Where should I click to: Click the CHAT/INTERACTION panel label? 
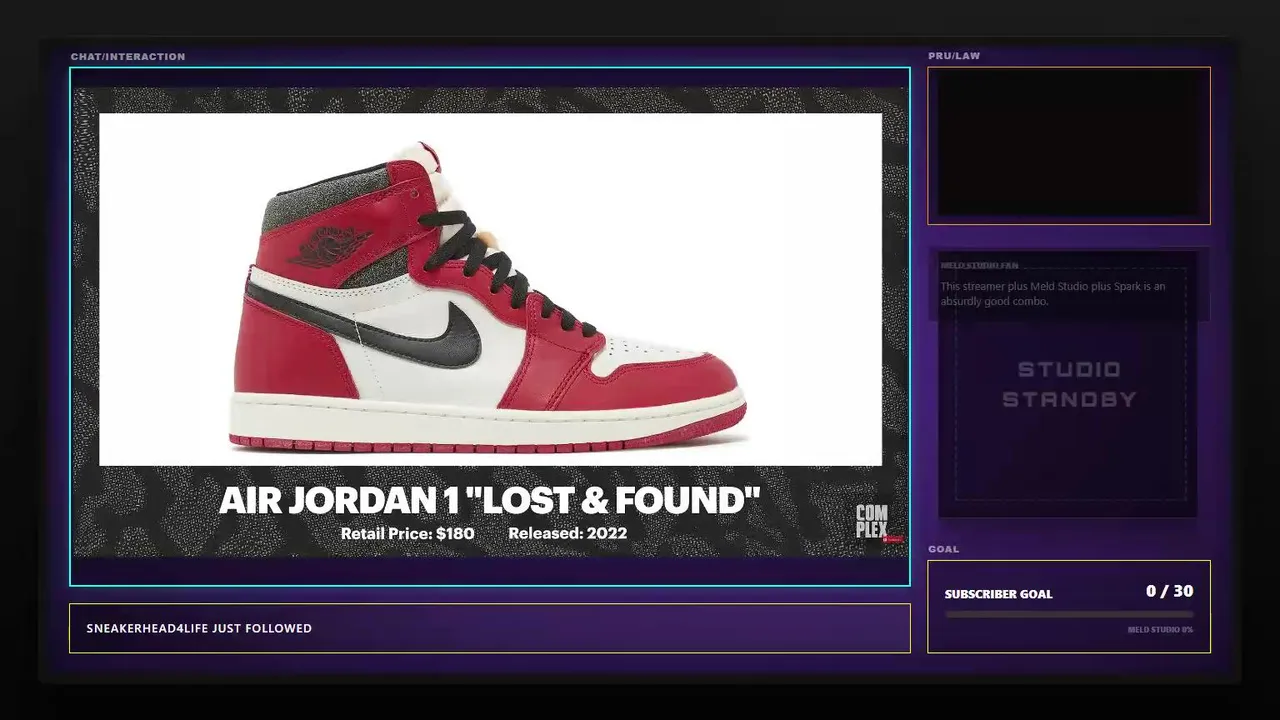[128, 57]
